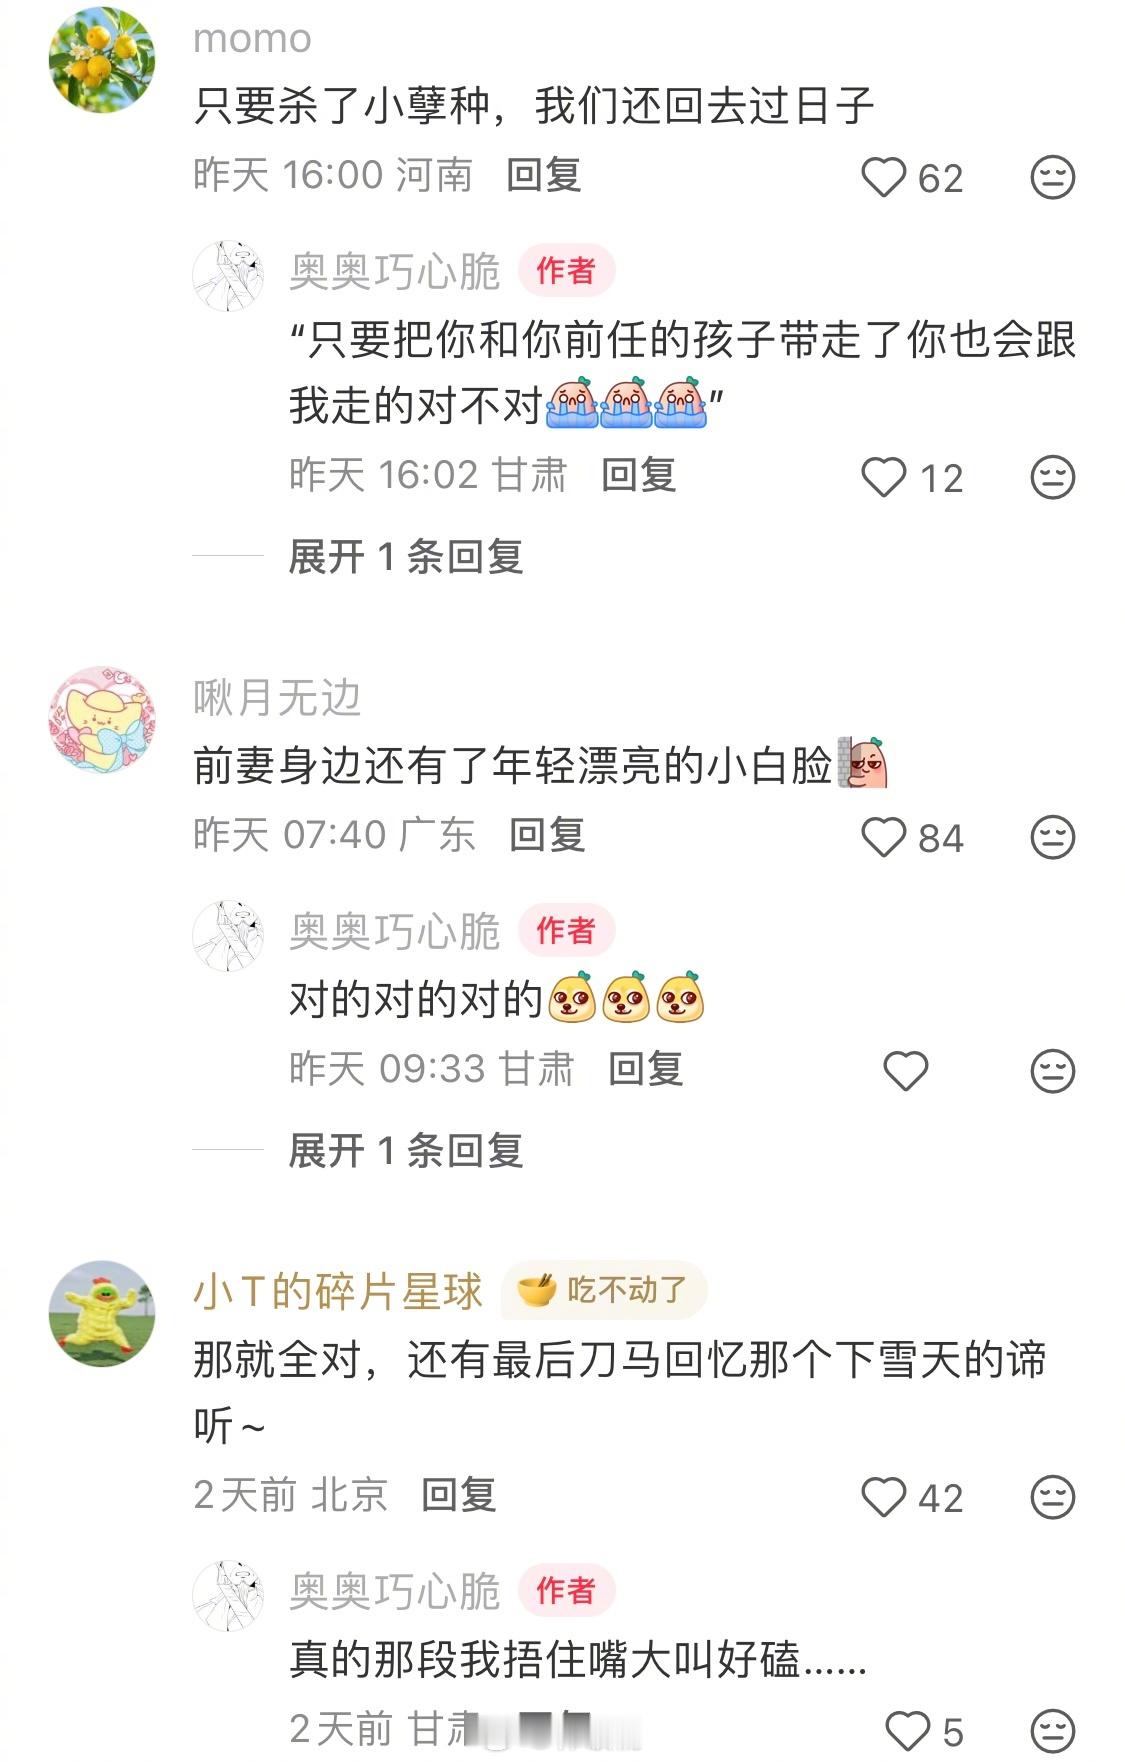
Task: Tap dislike face icon on momo's comment
Action: pos(1052,178)
